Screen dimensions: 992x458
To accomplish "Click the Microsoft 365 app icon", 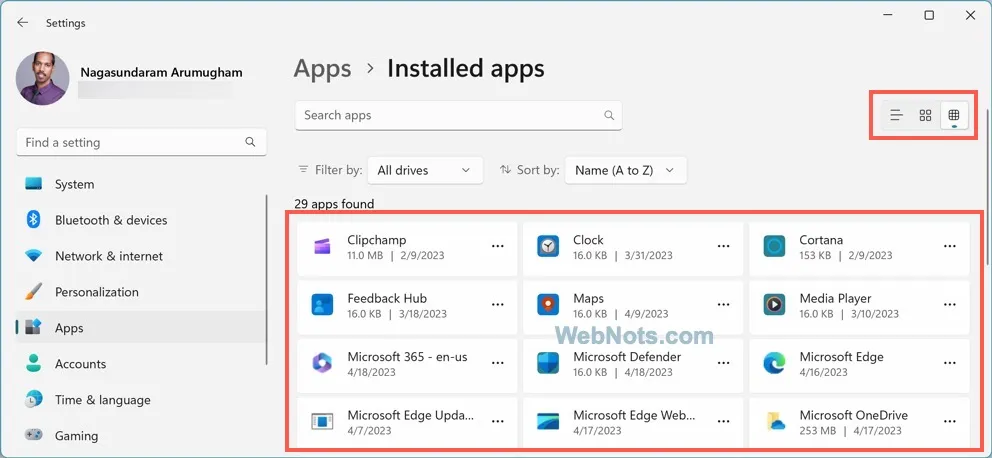I will (x=322, y=363).
